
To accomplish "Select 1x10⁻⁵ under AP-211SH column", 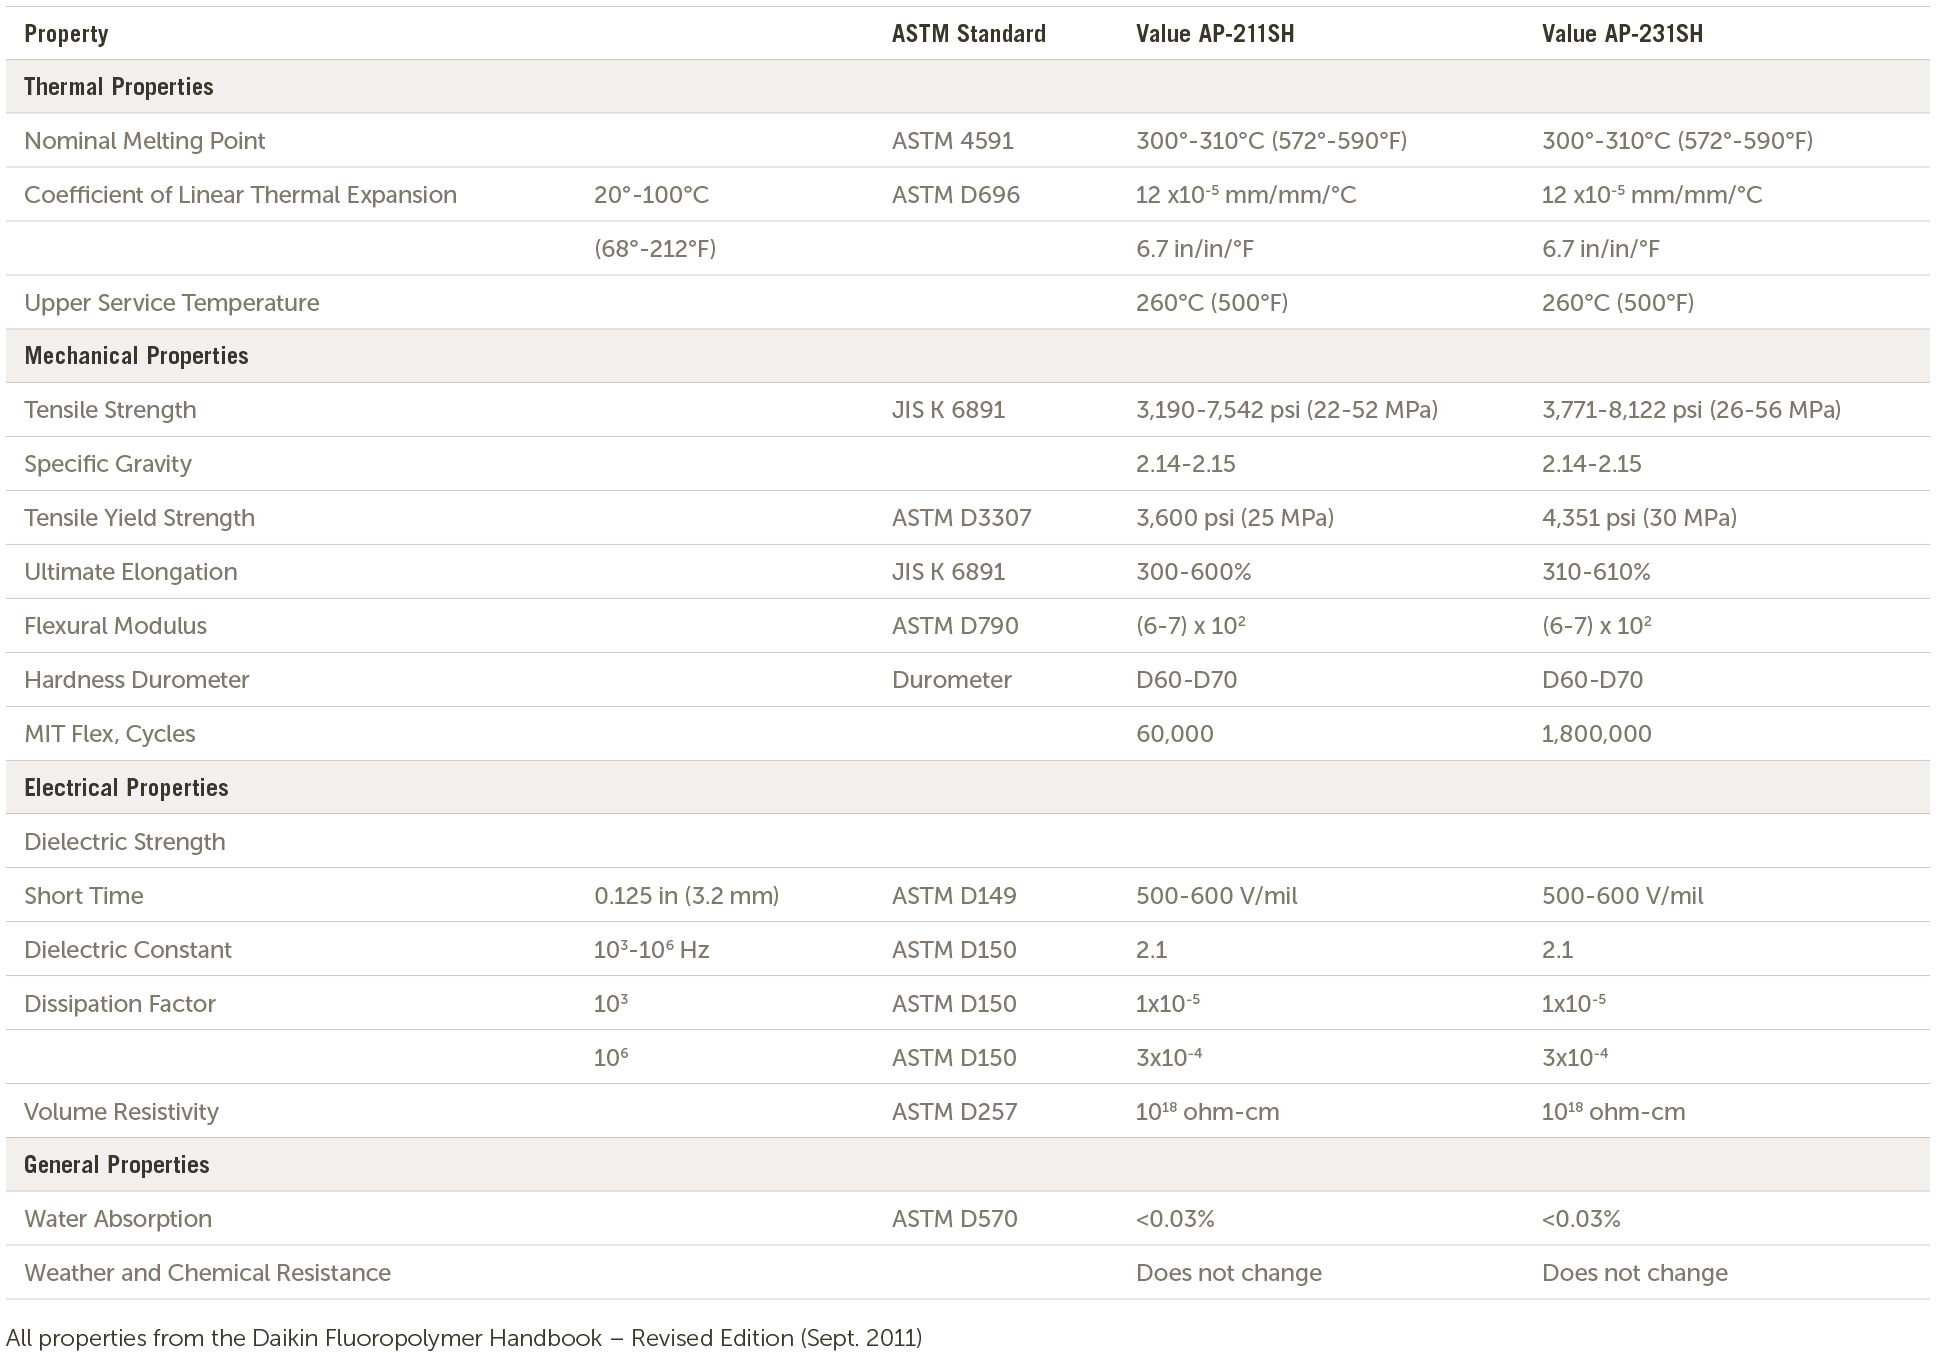I will click(x=1168, y=1003).
